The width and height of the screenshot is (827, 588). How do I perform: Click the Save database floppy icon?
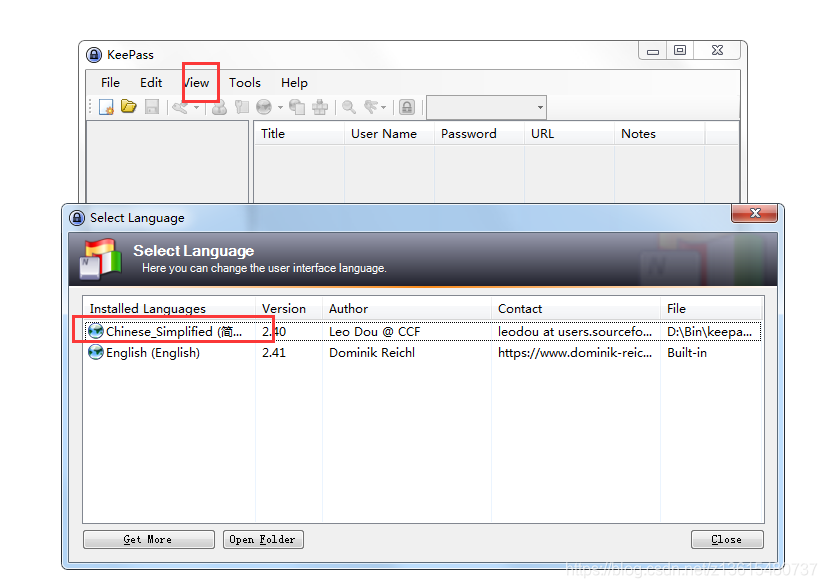pos(152,107)
